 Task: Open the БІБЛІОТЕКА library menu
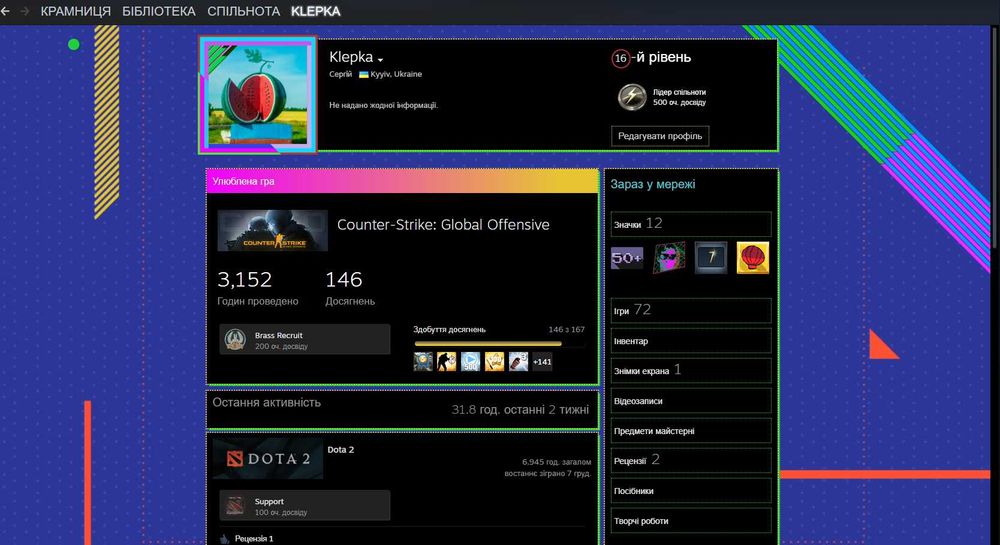click(x=159, y=11)
